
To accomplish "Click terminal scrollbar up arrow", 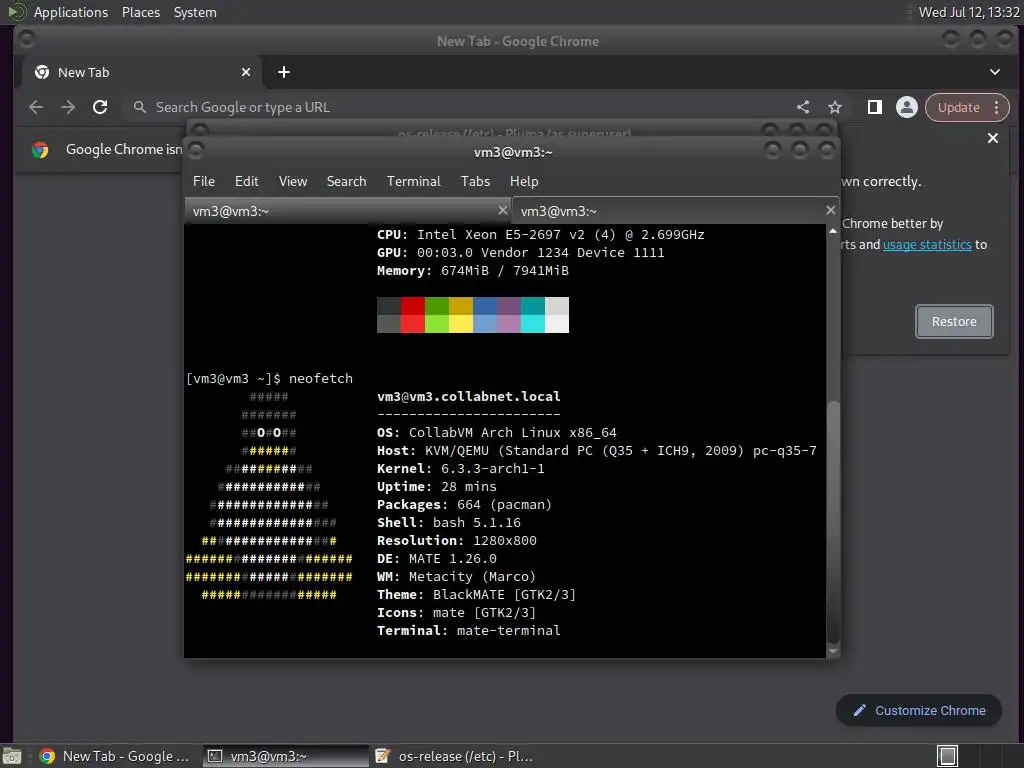I will pyautogui.click(x=833, y=231).
